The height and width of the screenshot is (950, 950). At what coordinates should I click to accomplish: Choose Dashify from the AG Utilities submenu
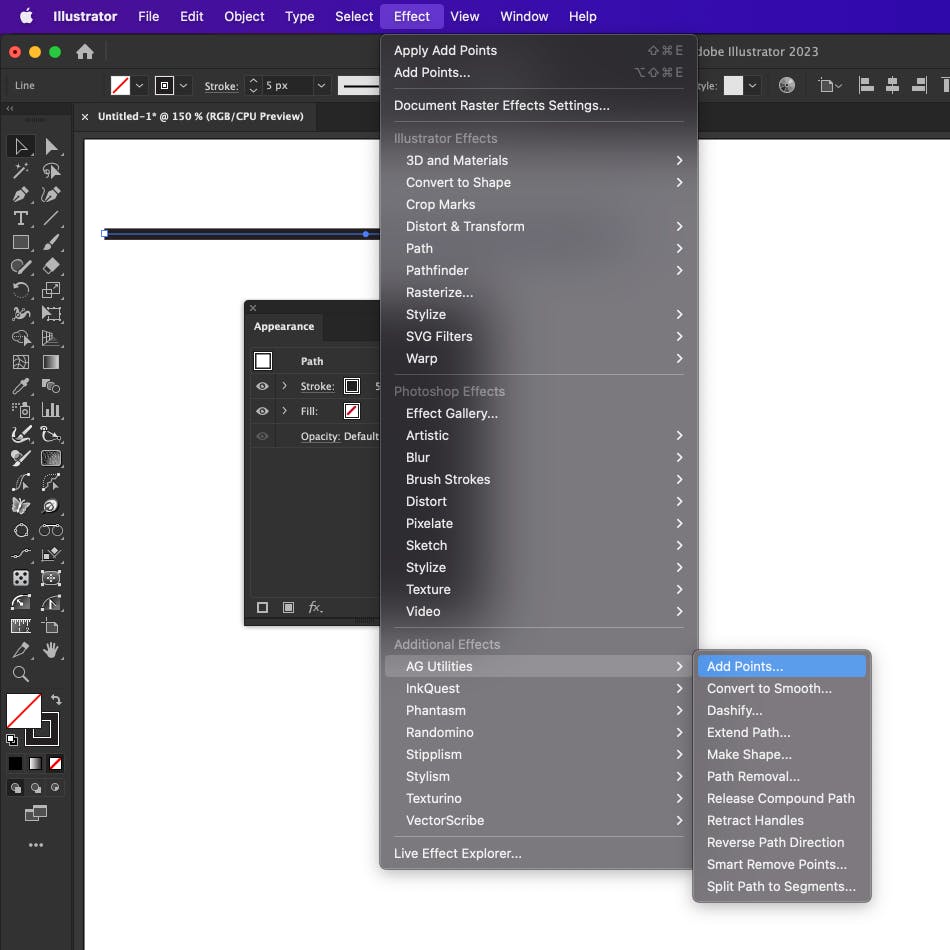[735, 710]
